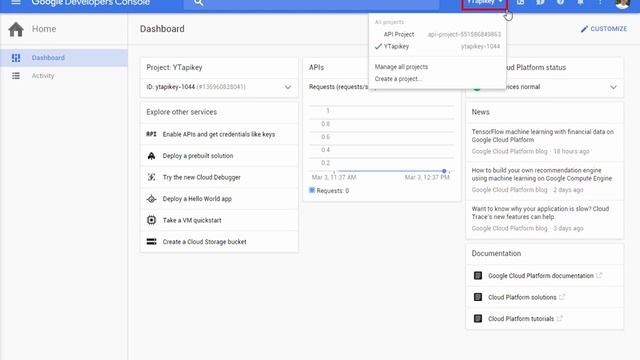
Task: Click the Compute Engine chip icon beside VM quickstart
Action: 151,220
